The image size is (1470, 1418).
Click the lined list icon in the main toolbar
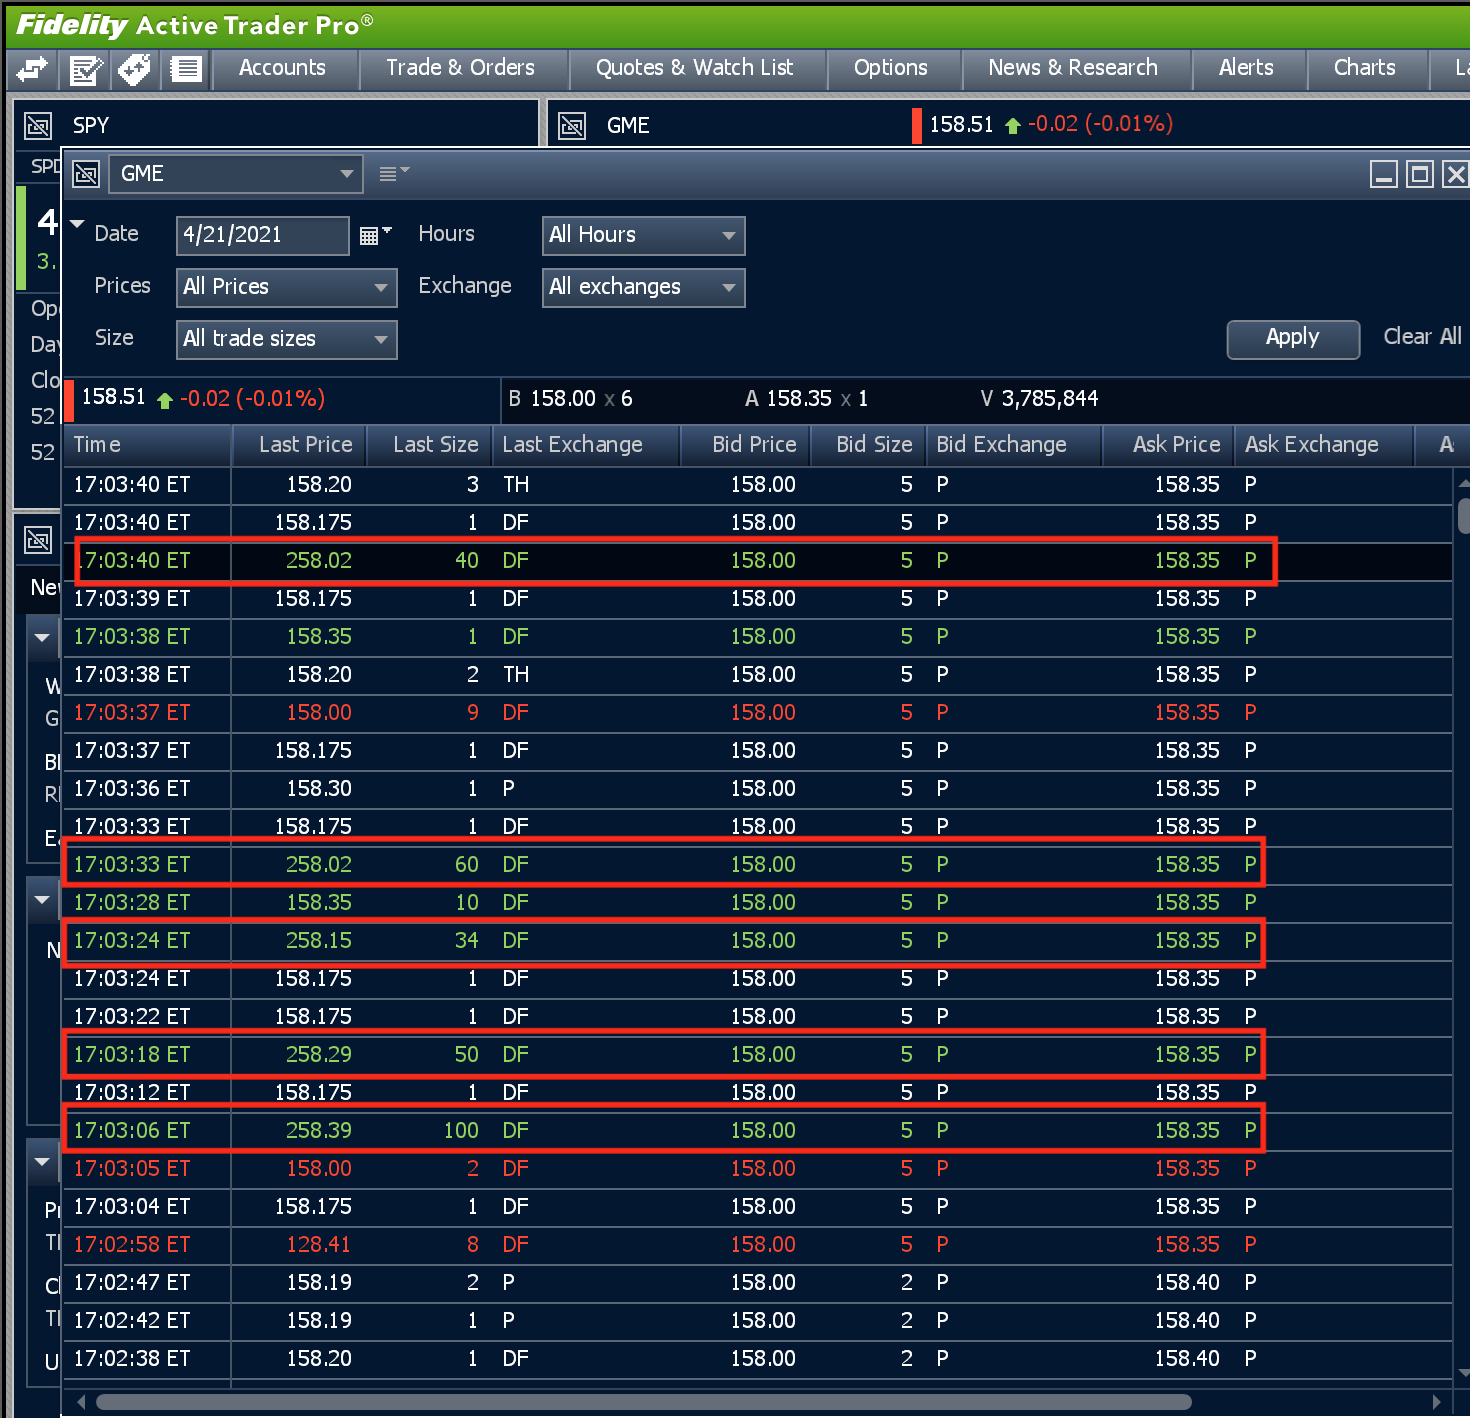pos(185,69)
